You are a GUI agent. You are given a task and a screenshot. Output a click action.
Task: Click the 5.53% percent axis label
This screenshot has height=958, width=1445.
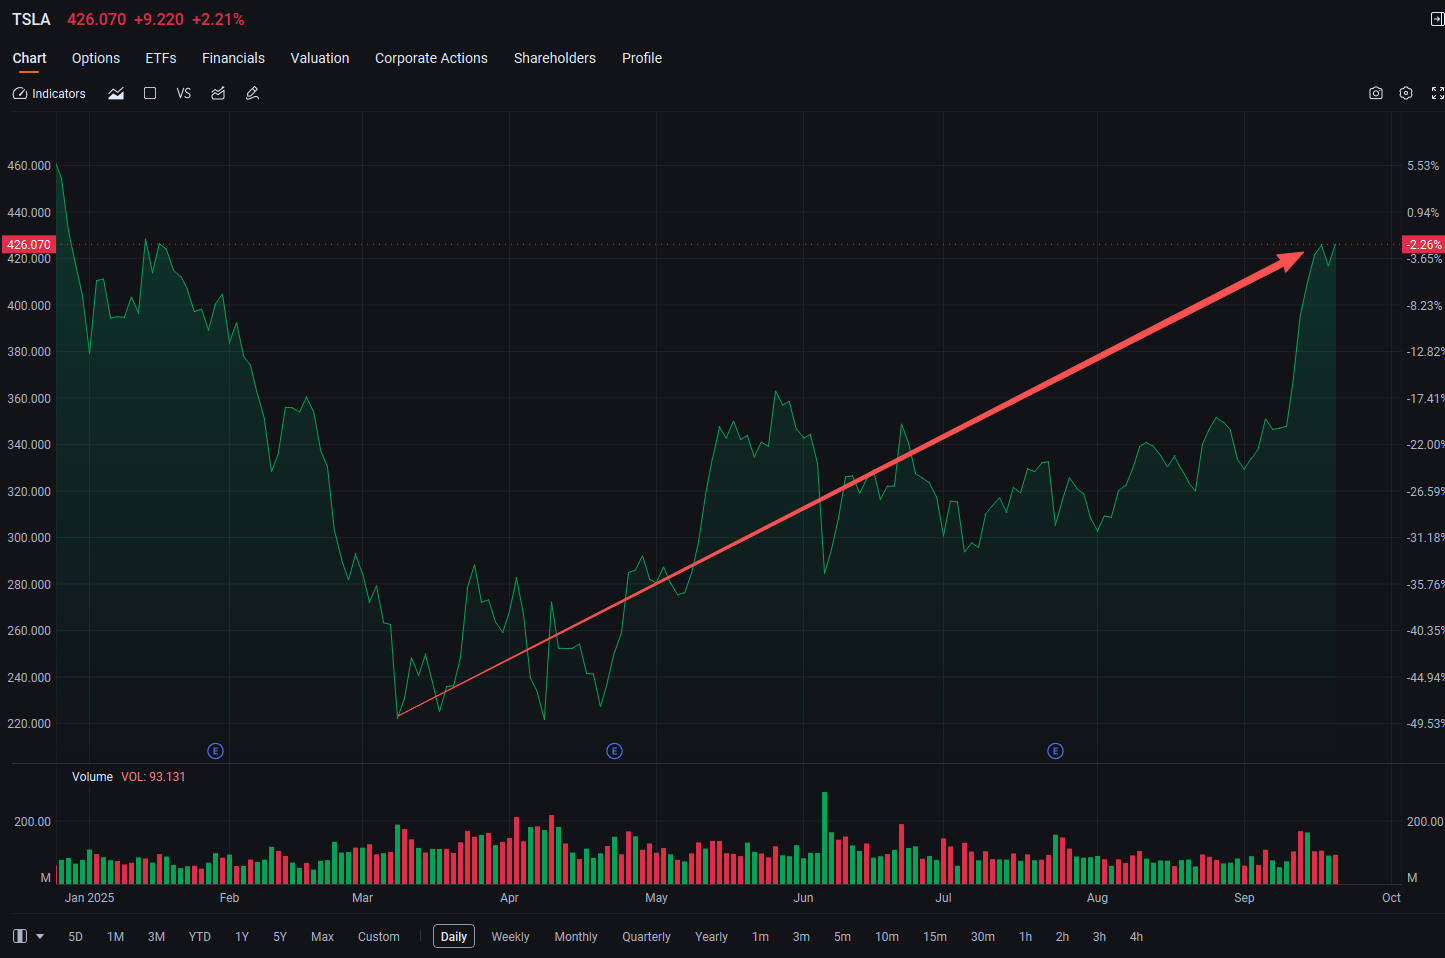[1423, 166]
